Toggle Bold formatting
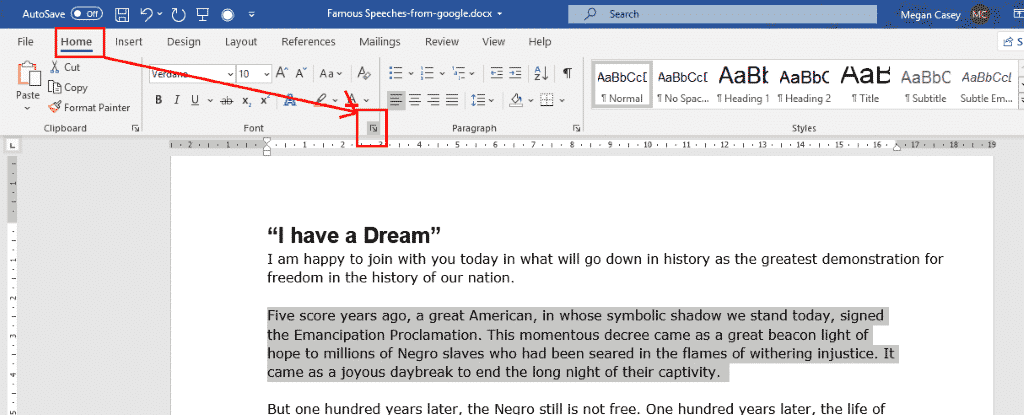 pos(158,100)
